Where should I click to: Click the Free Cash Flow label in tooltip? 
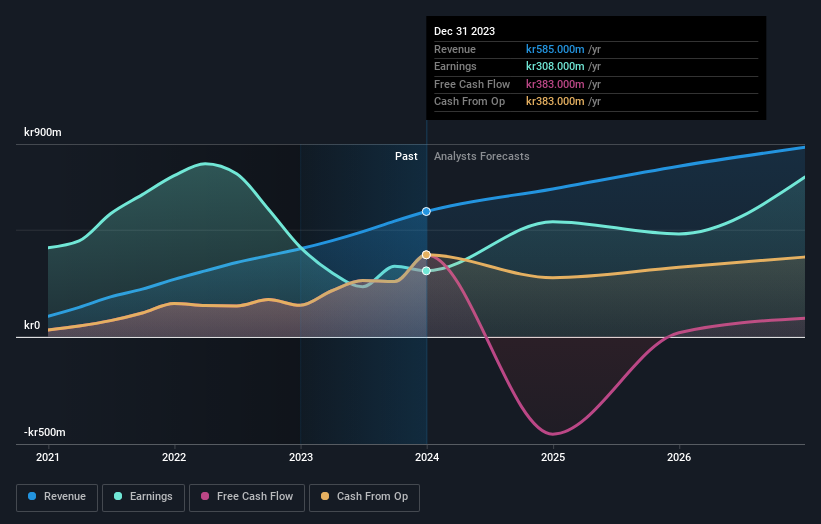pos(472,84)
